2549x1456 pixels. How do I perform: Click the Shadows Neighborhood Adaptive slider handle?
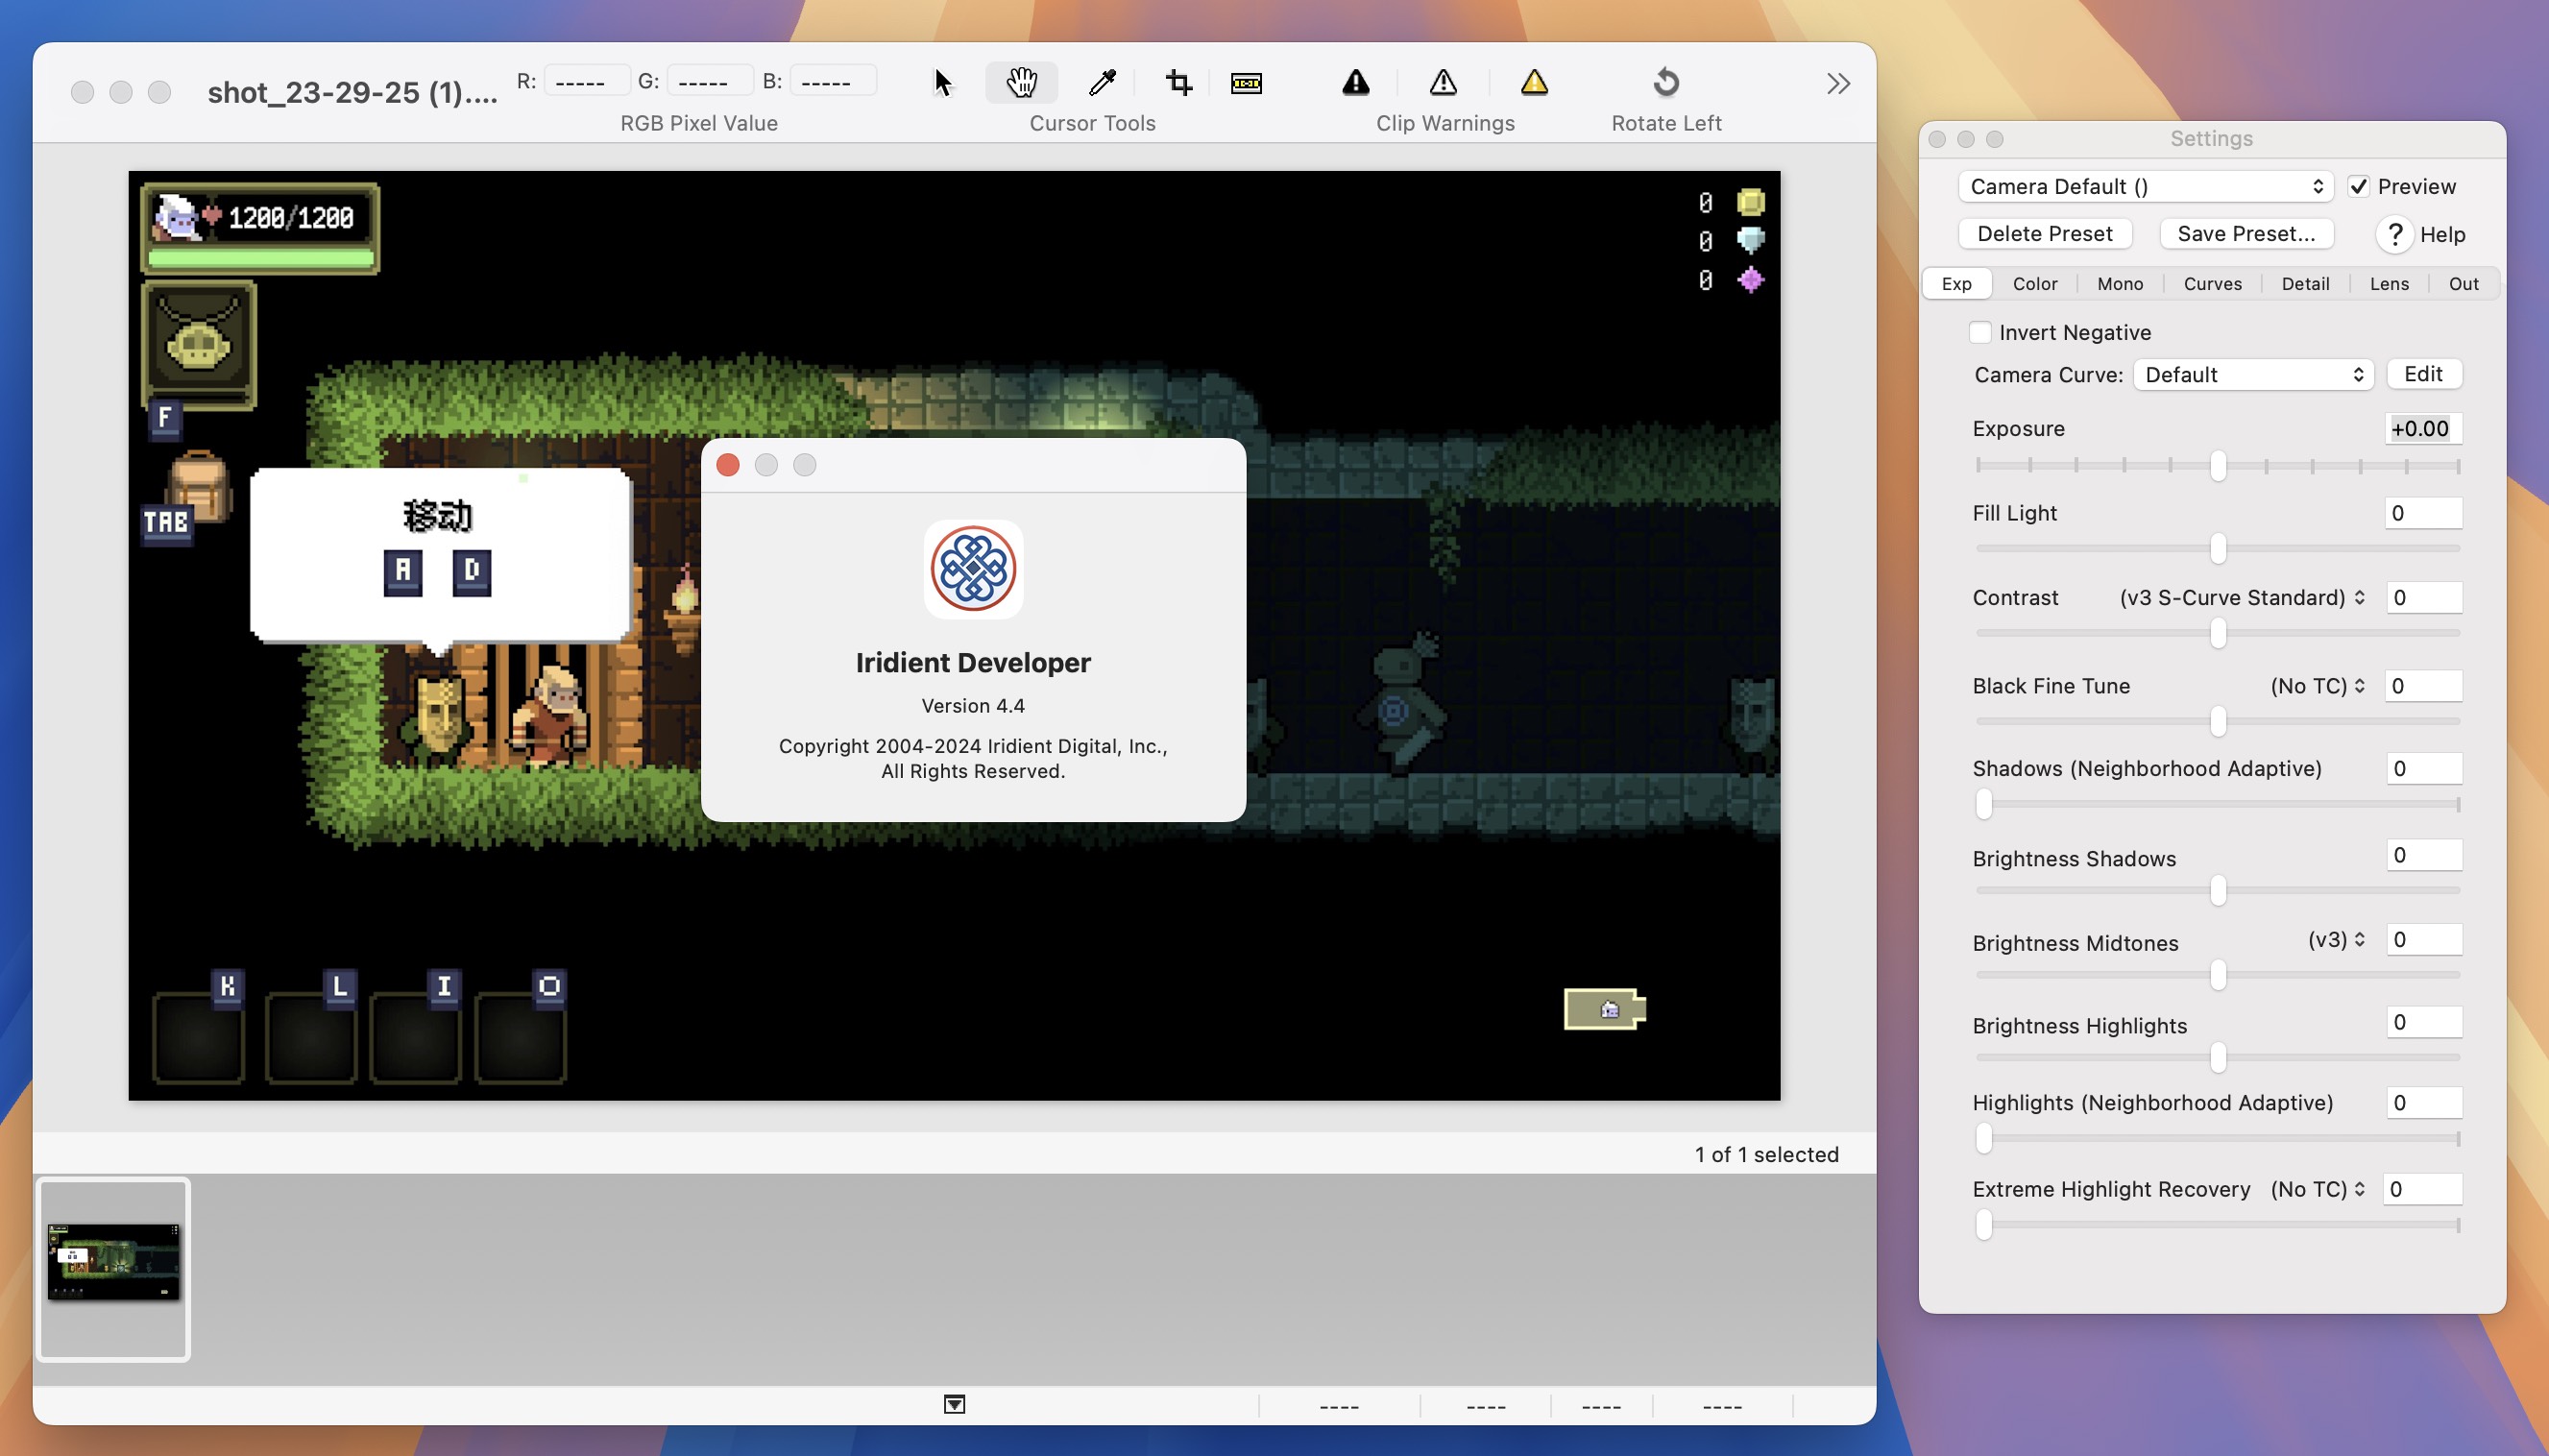1984,804
